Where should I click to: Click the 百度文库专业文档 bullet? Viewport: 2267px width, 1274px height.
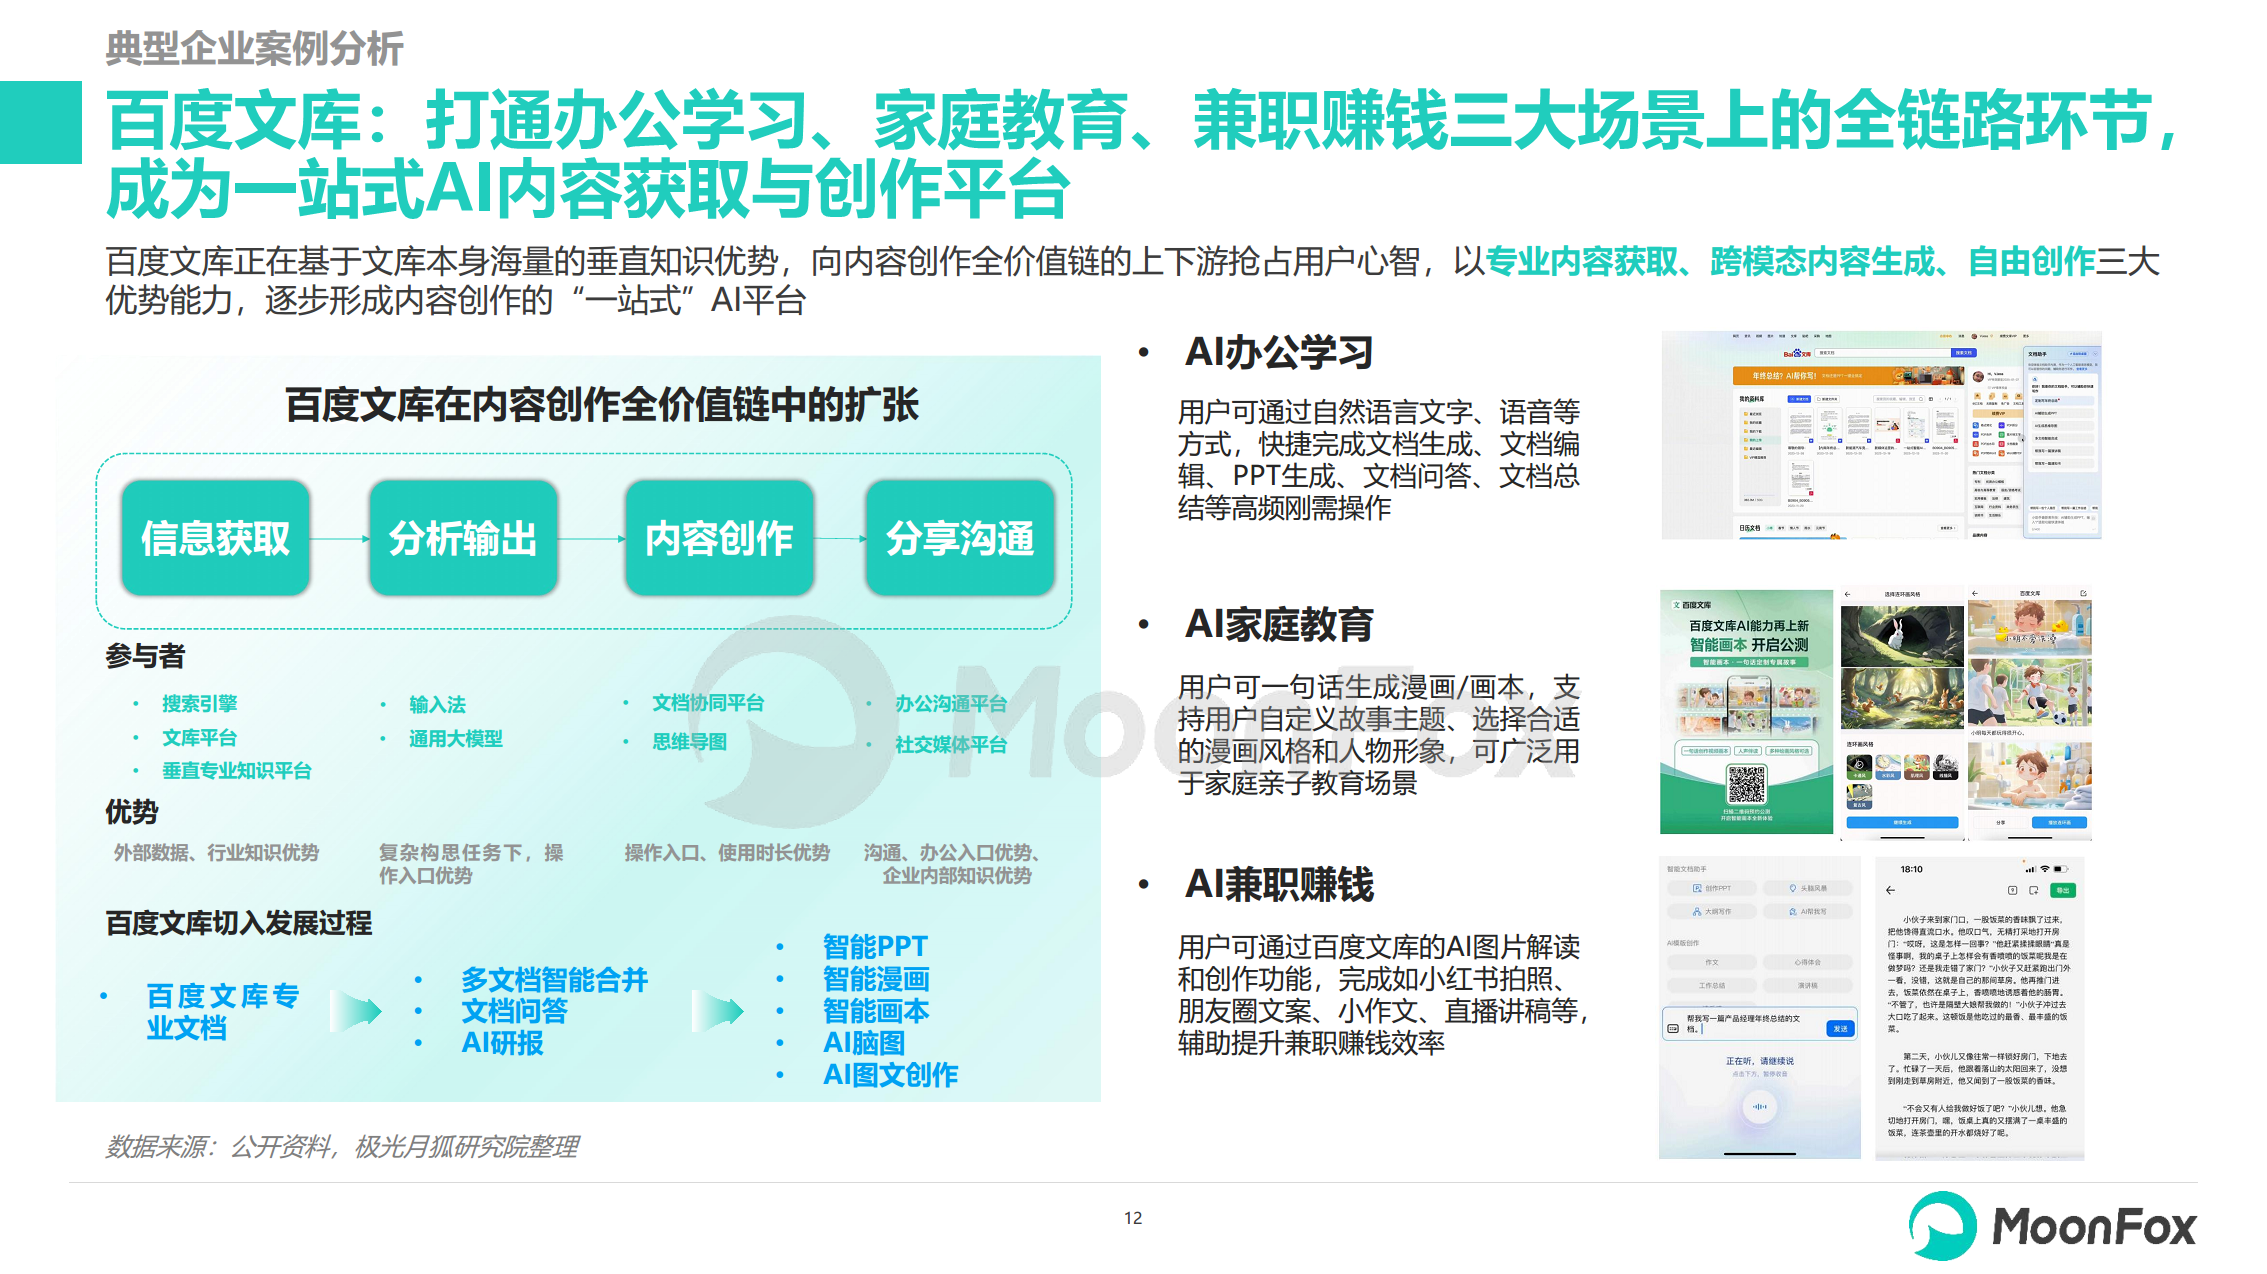[x=222, y=1011]
